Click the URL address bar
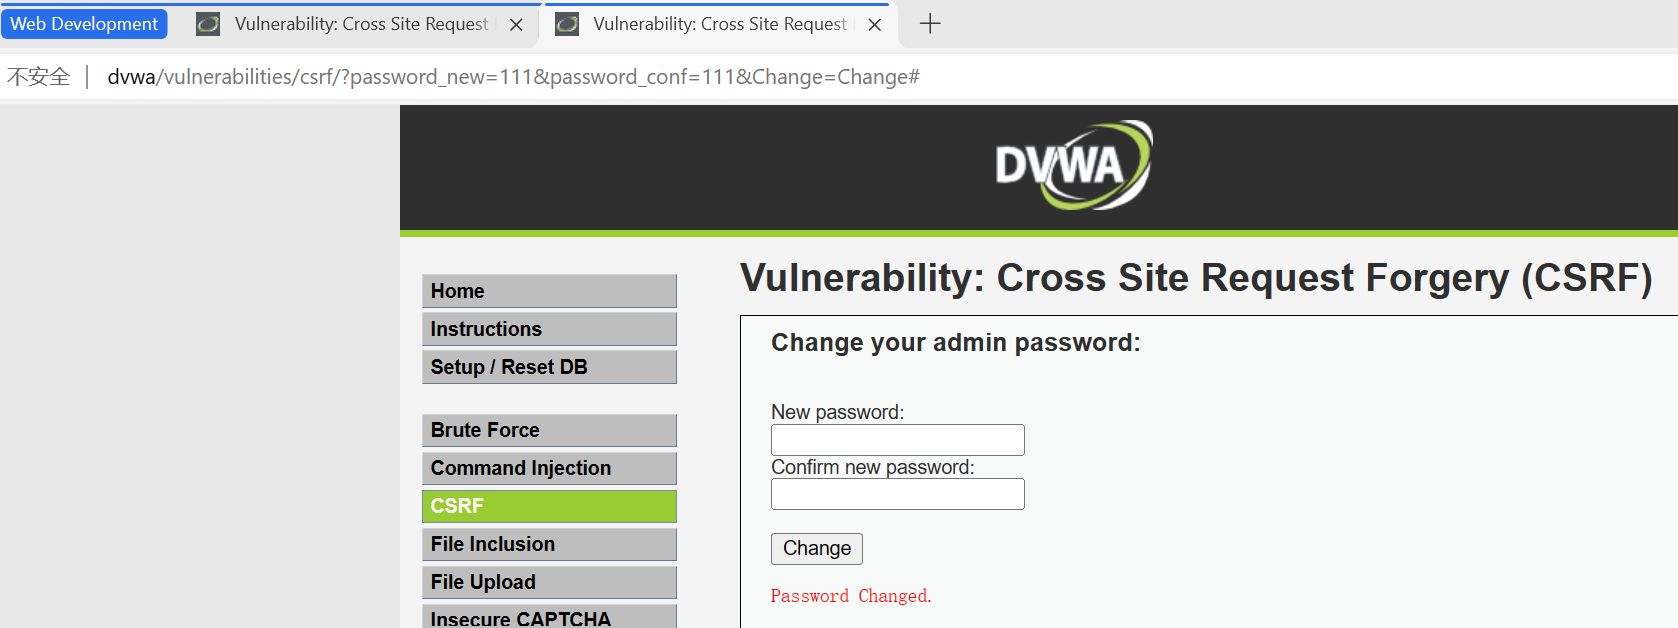The height and width of the screenshot is (628, 1678). pos(513,77)
